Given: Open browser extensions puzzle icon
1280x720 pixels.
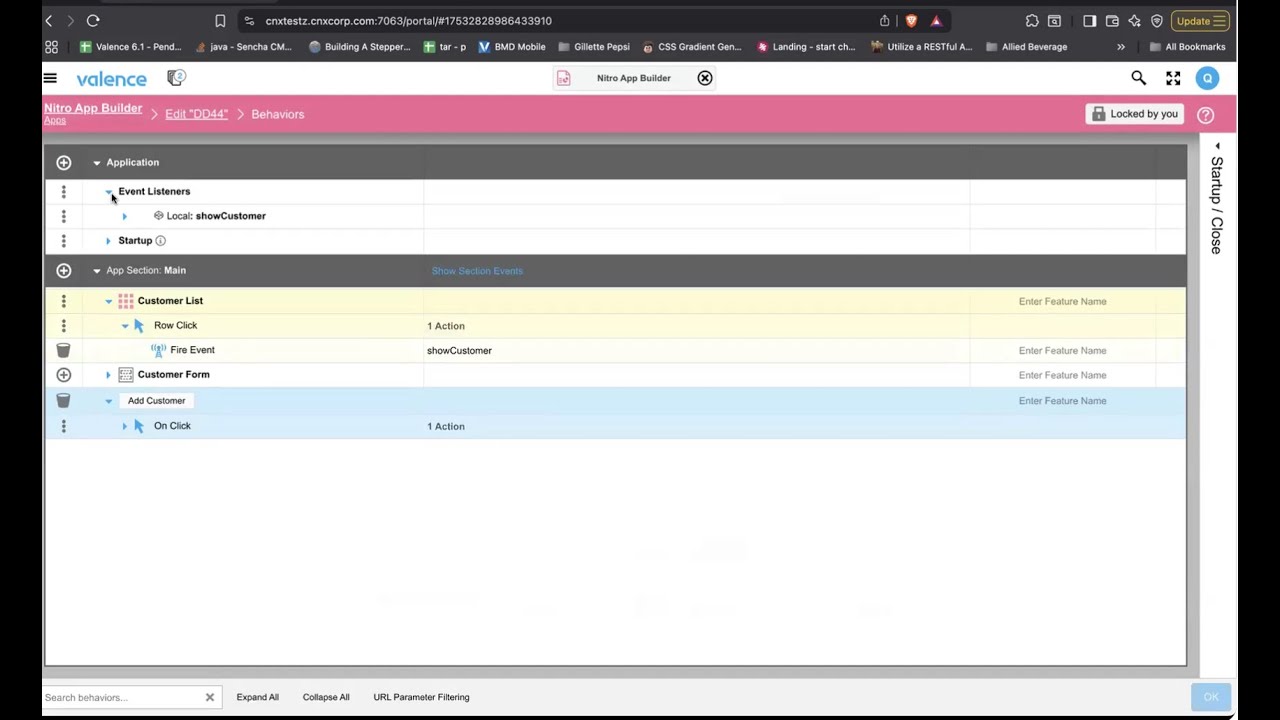Looking at the screenshot, I should click(1032, 20).
